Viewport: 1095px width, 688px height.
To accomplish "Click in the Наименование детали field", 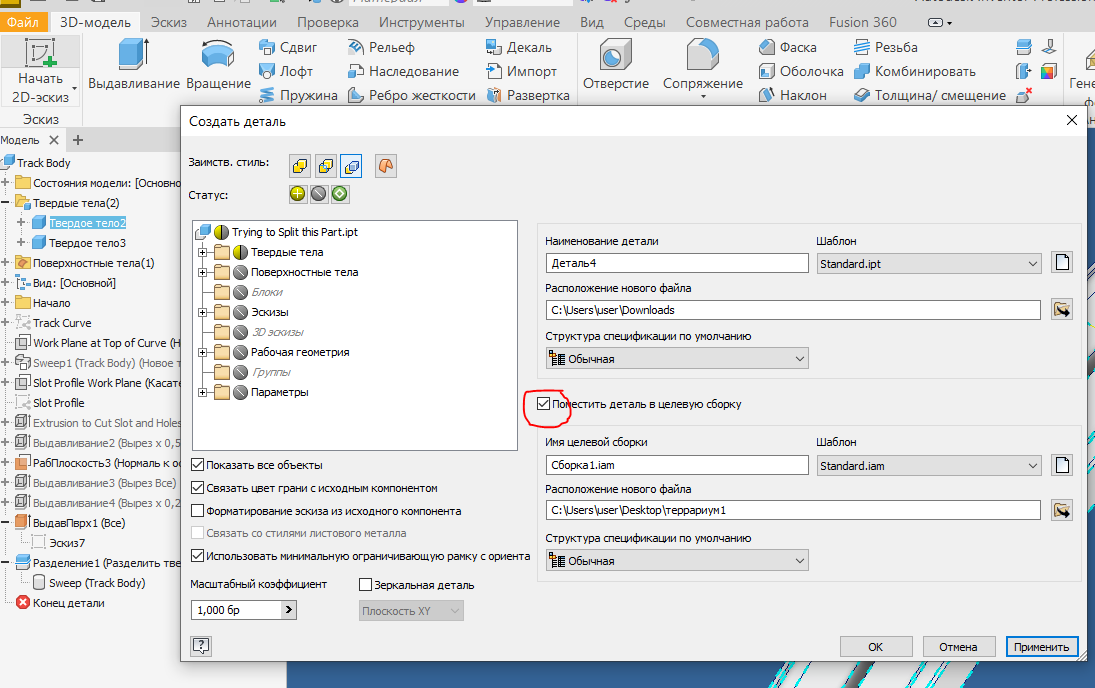I will (x=676, y=262).
